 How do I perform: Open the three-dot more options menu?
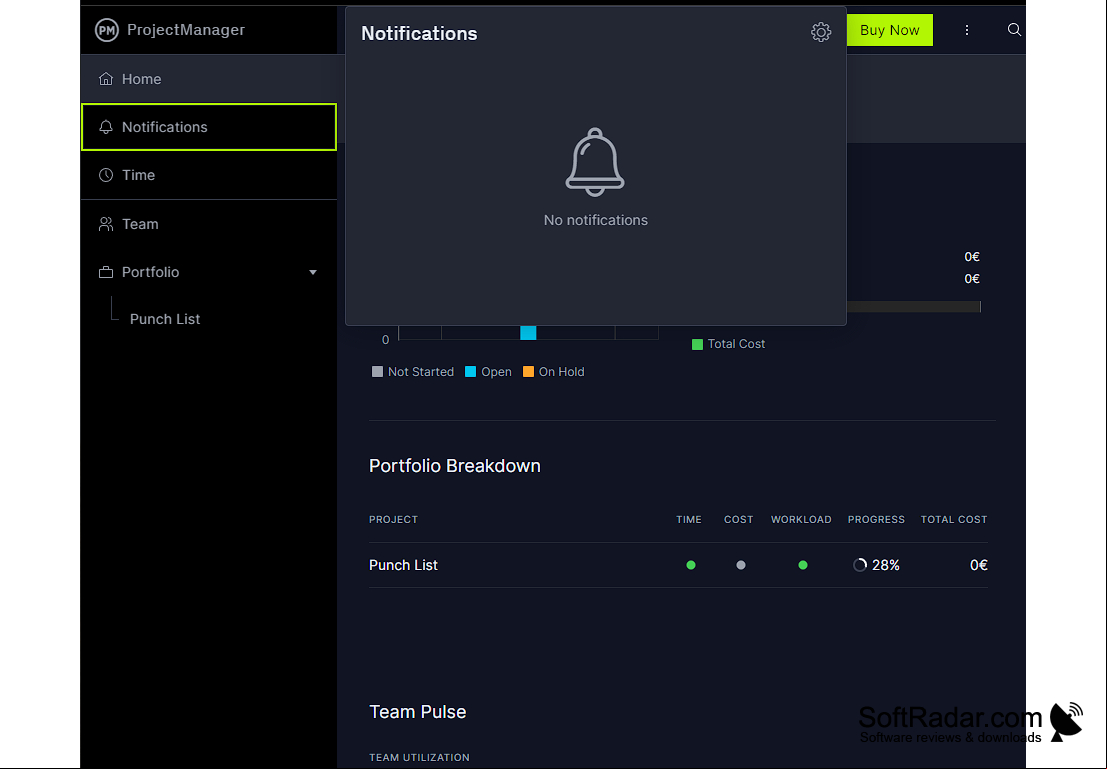pos(967,30)
